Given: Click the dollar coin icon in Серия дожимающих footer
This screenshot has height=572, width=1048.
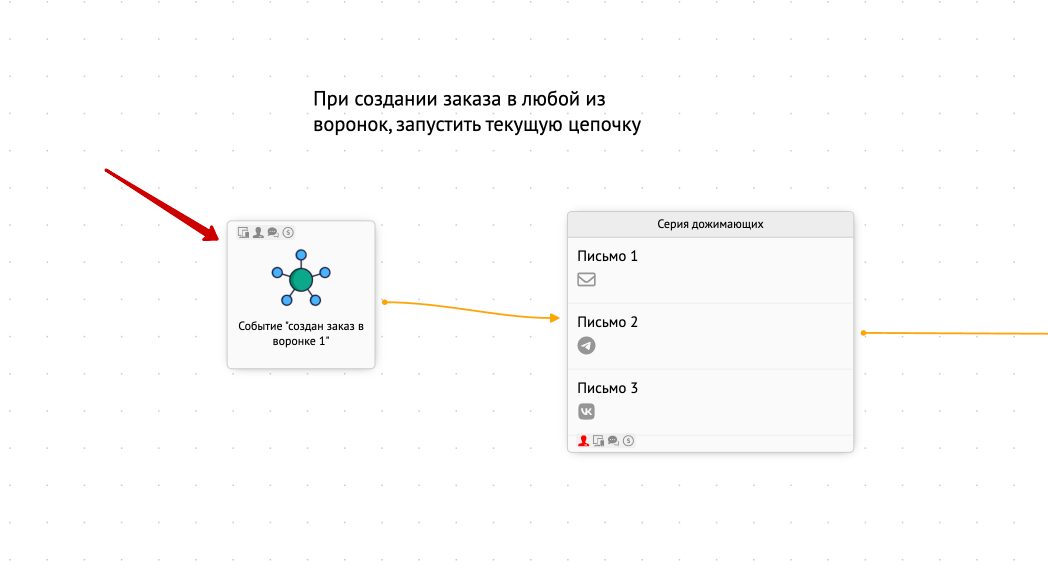Looking at the screenshot, I should pyautogui.click(x=628, y=441).
